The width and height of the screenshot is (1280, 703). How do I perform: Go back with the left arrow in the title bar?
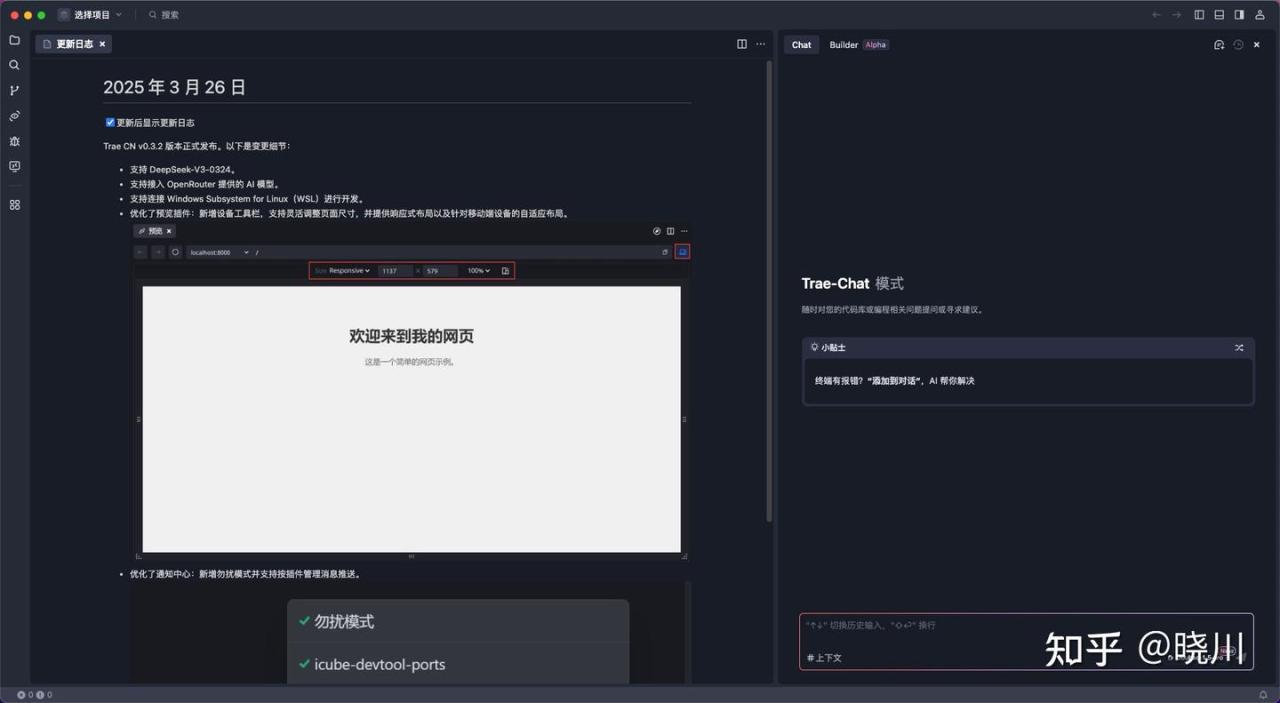(1157, 15)
